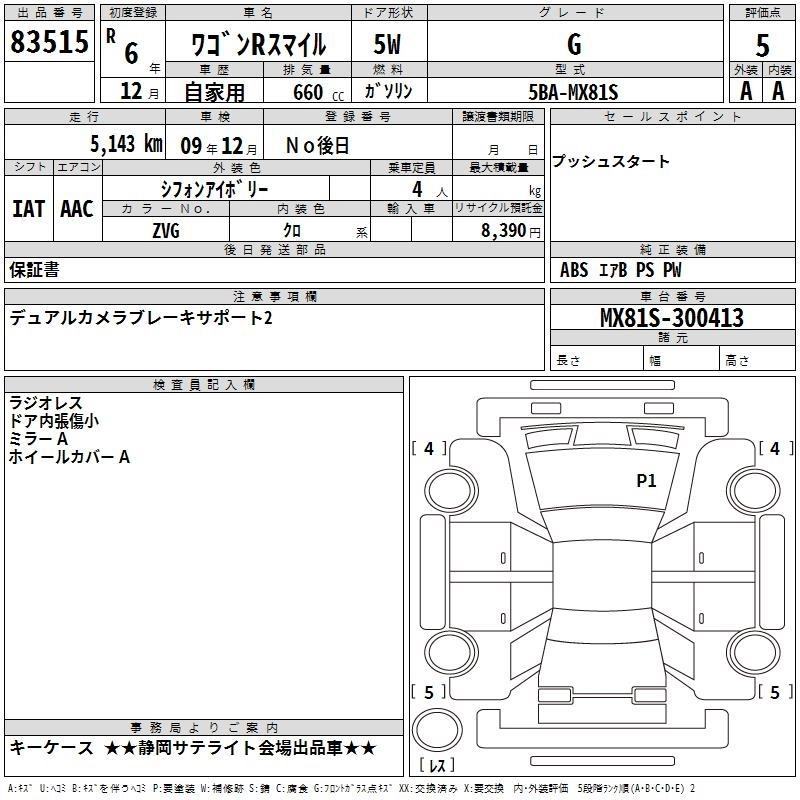The width and height of the screenshot is (800, 800).
Task: Select the interior color クロ
Action: pyautogui.click(x=292, y=231)
